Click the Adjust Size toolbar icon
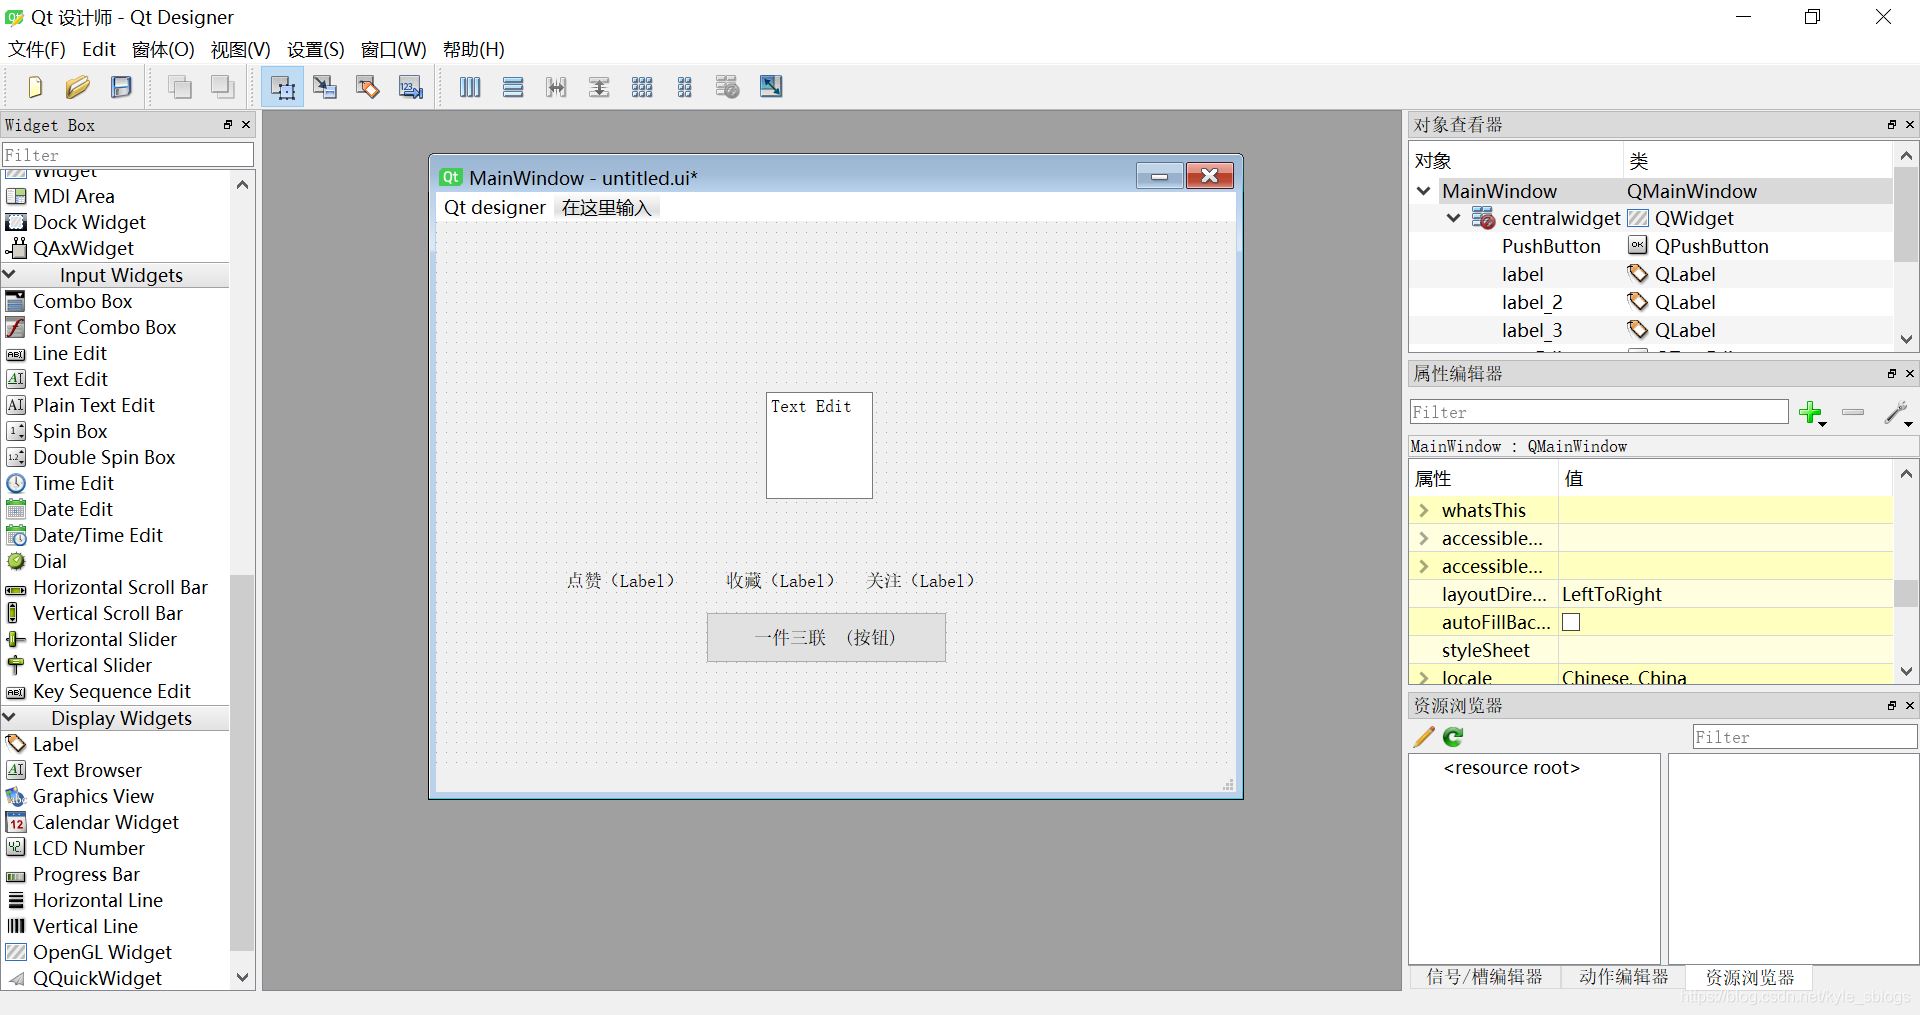 click(x=770, y=87)
